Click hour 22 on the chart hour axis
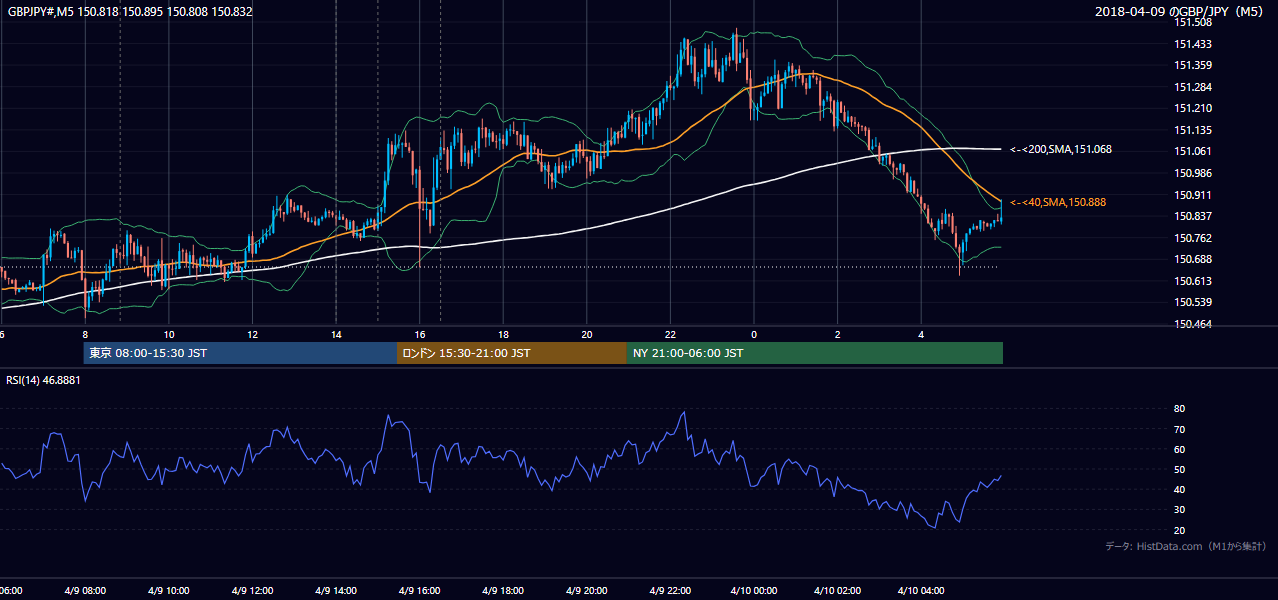Viewport: 1278px width, 600px height. click(x=670, y=335)
